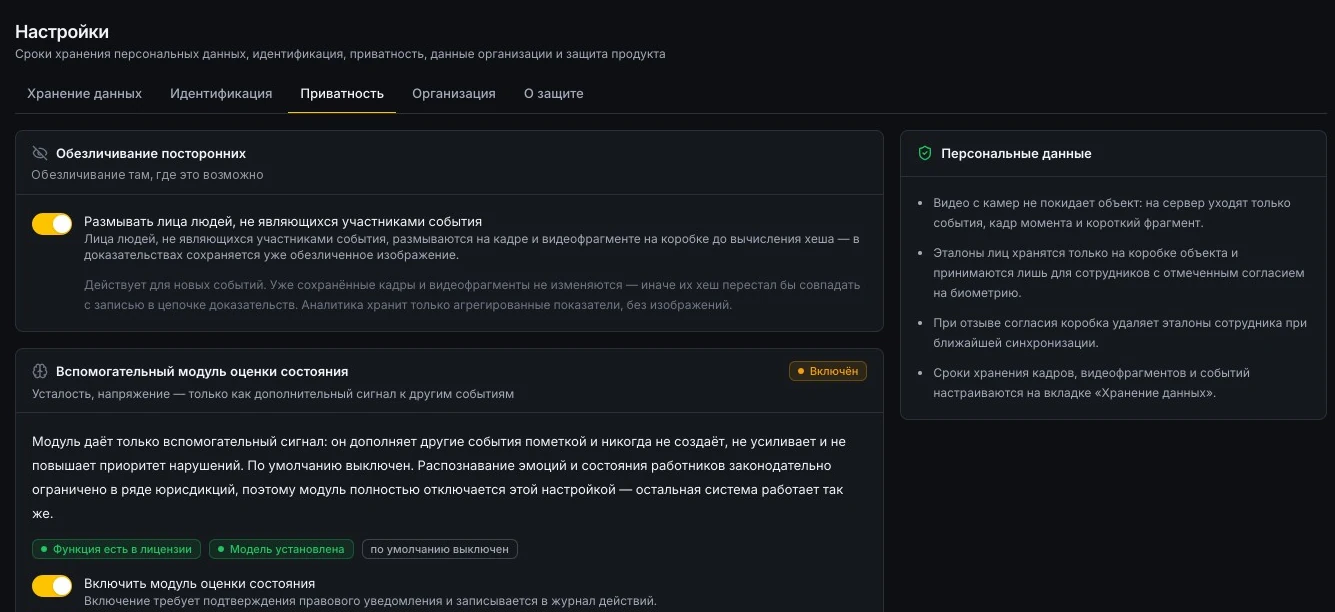
Task: Click the bullet about Эталоны лиц
Action: coord(1119,273)
